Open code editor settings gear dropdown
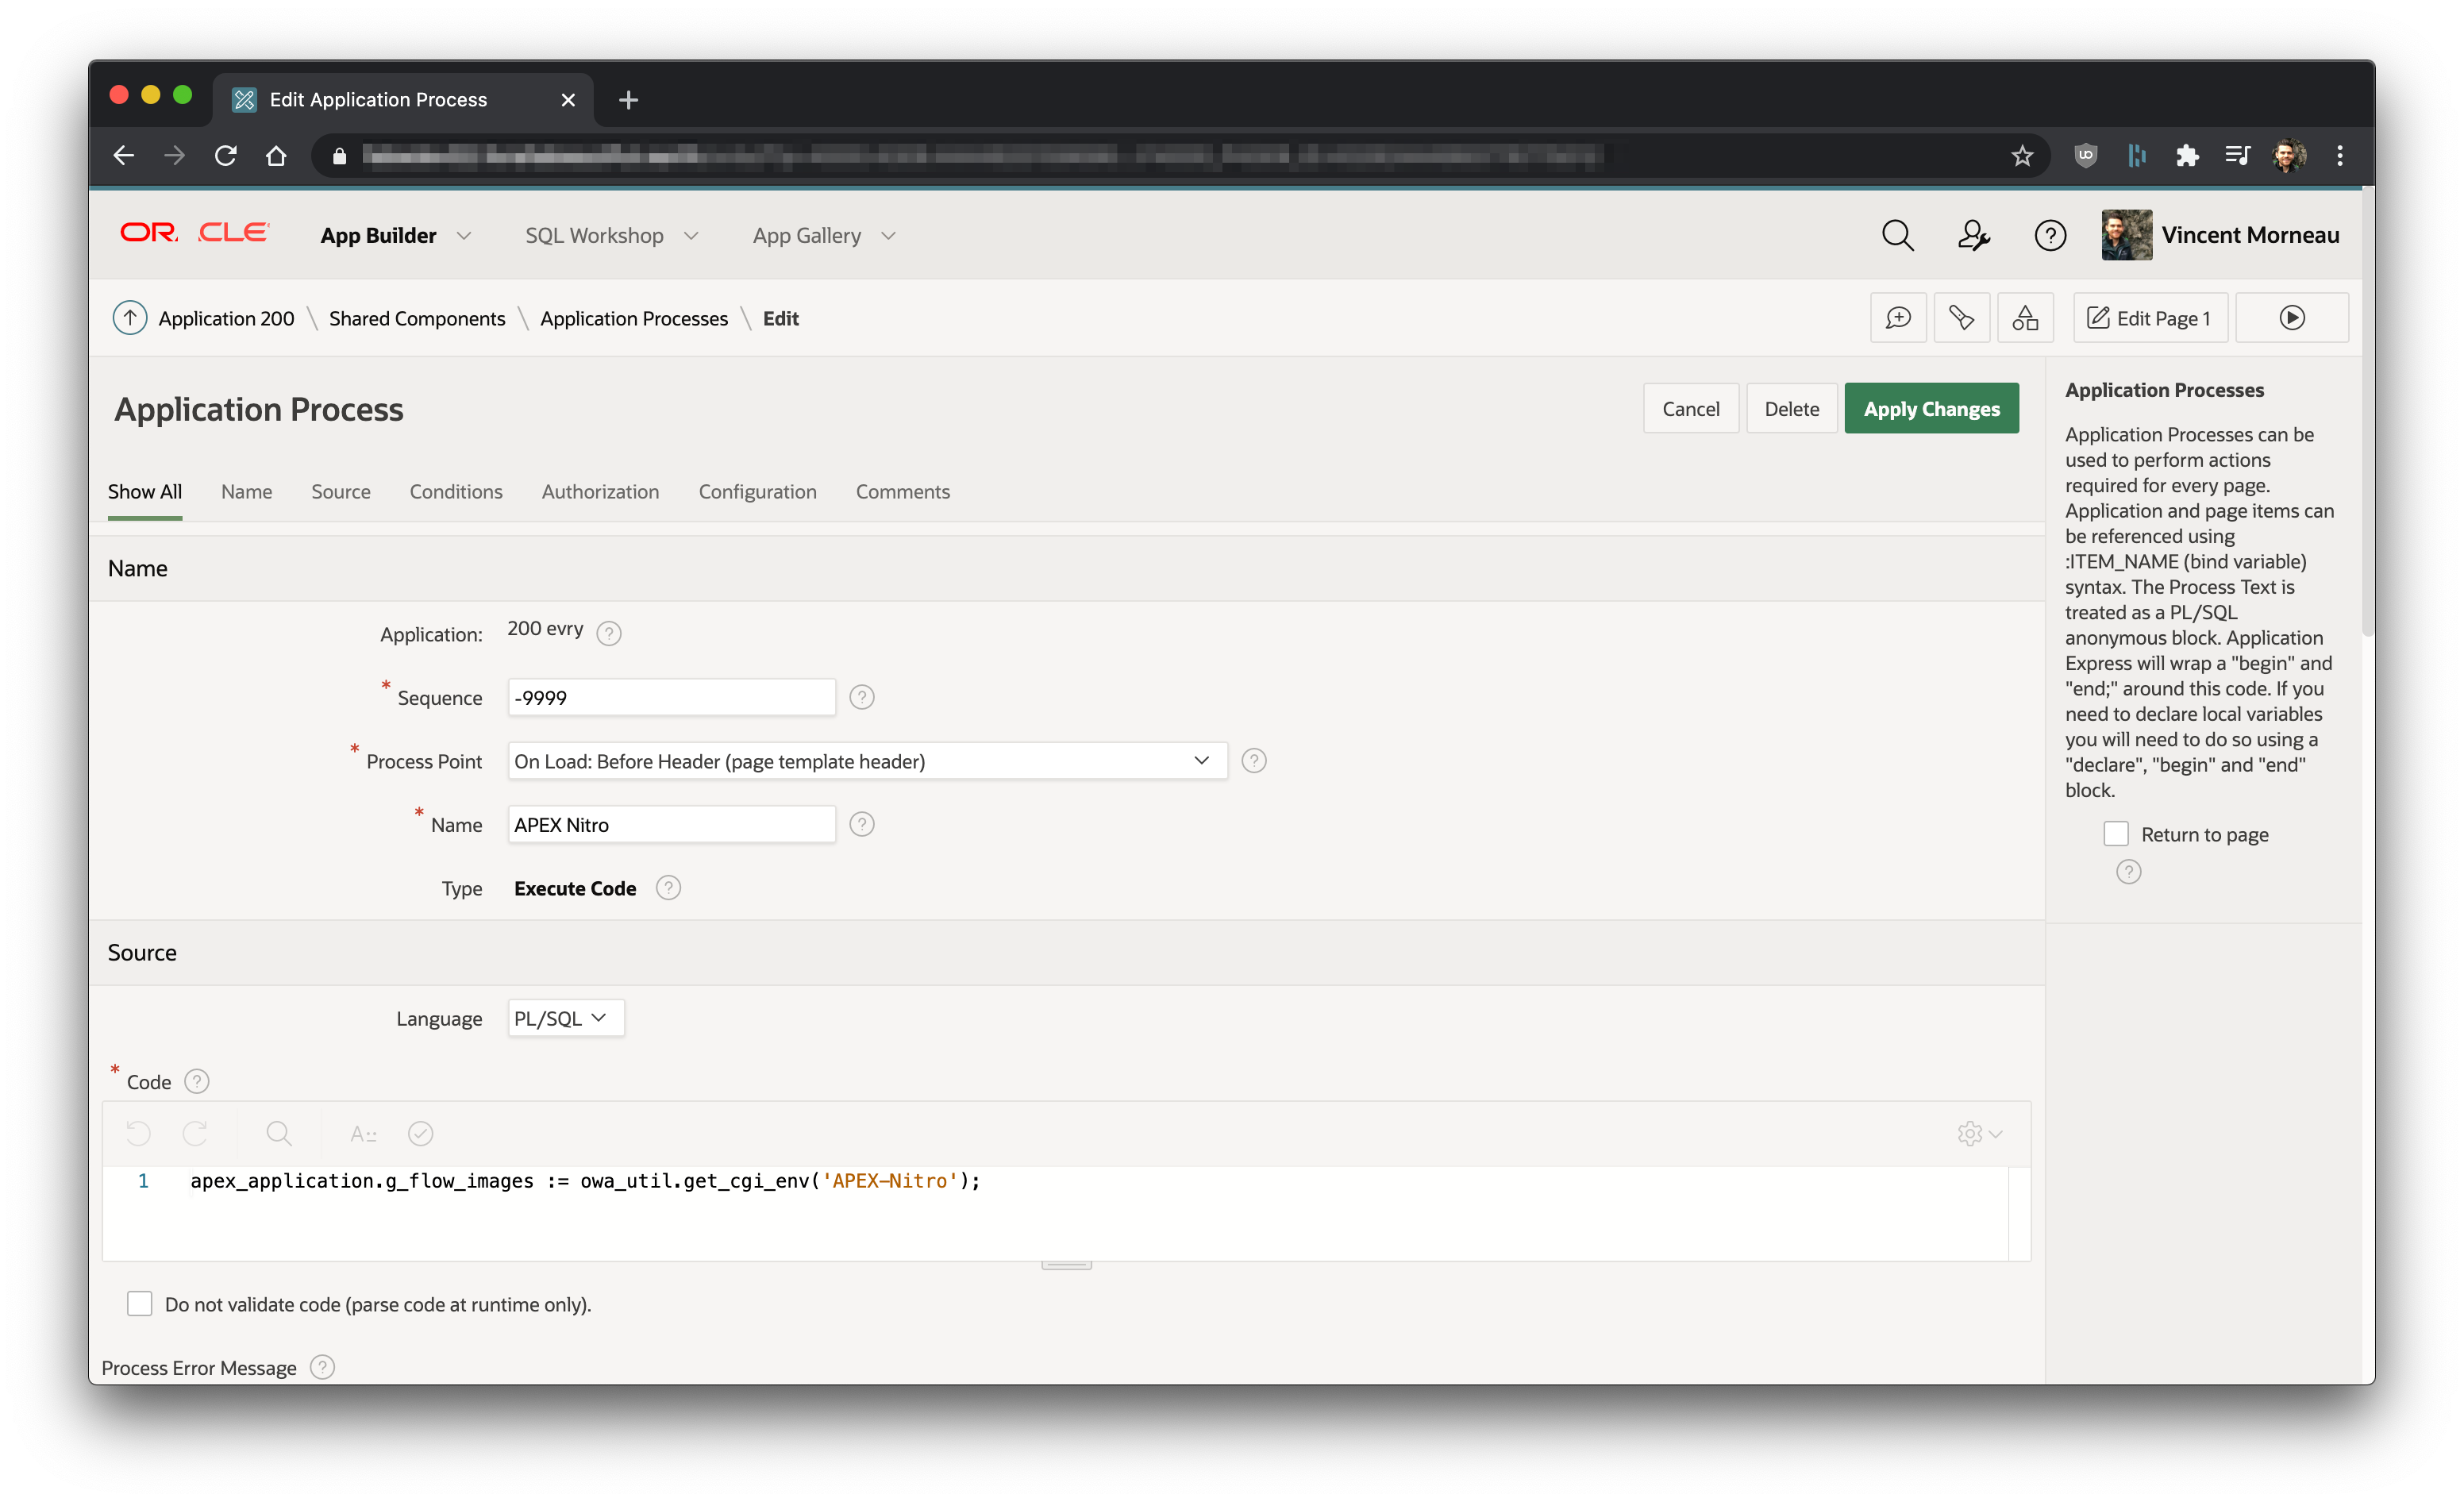 click(1978, 1133)
